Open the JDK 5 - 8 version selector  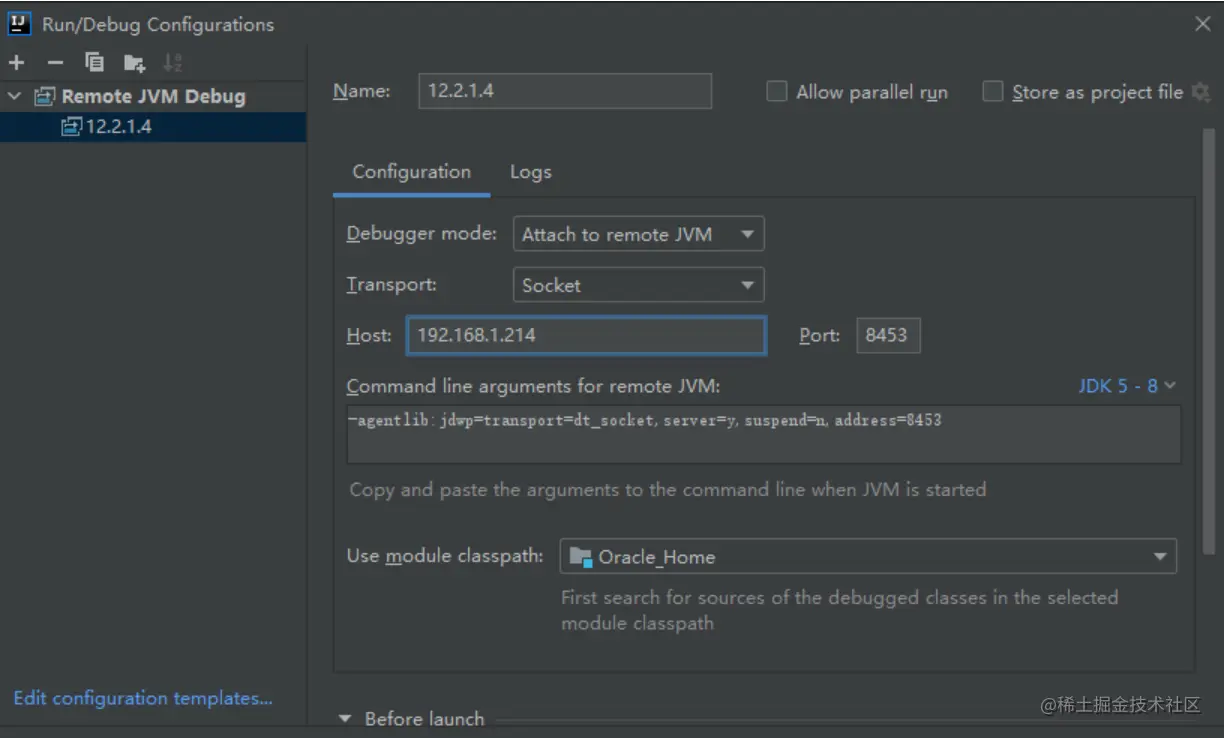click(1127, 386)
